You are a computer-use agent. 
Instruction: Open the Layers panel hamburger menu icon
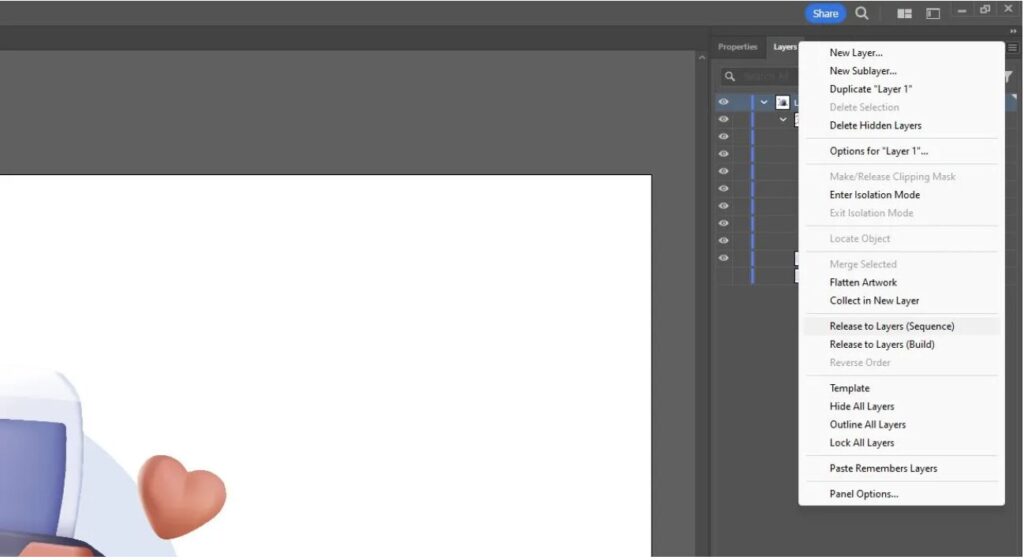pos(1012,48)
